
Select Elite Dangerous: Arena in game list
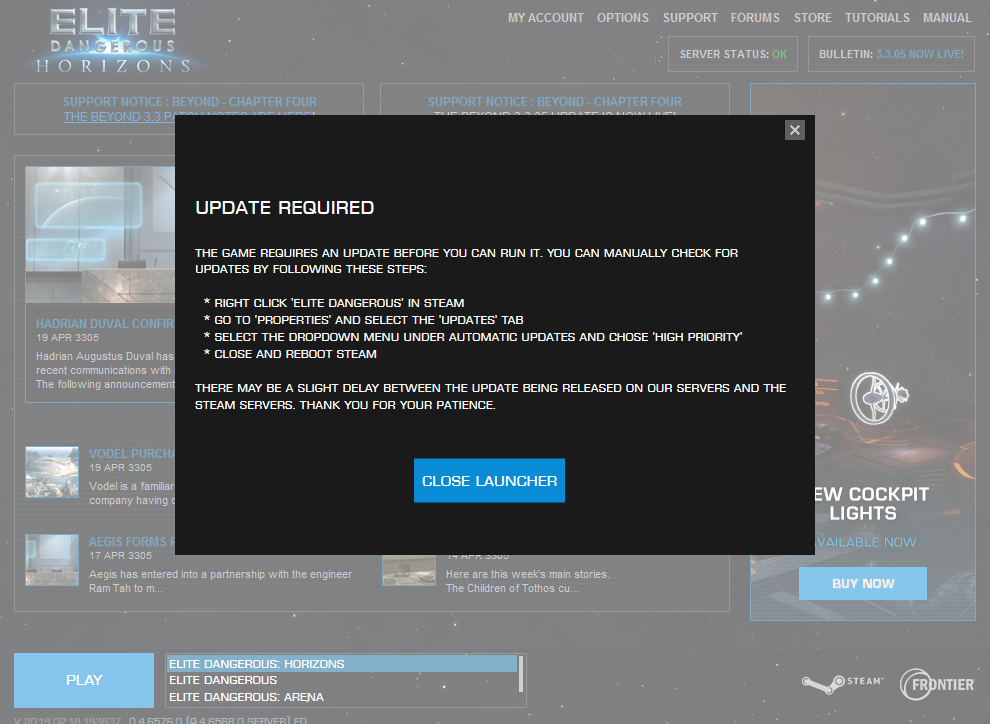[342, 697]
